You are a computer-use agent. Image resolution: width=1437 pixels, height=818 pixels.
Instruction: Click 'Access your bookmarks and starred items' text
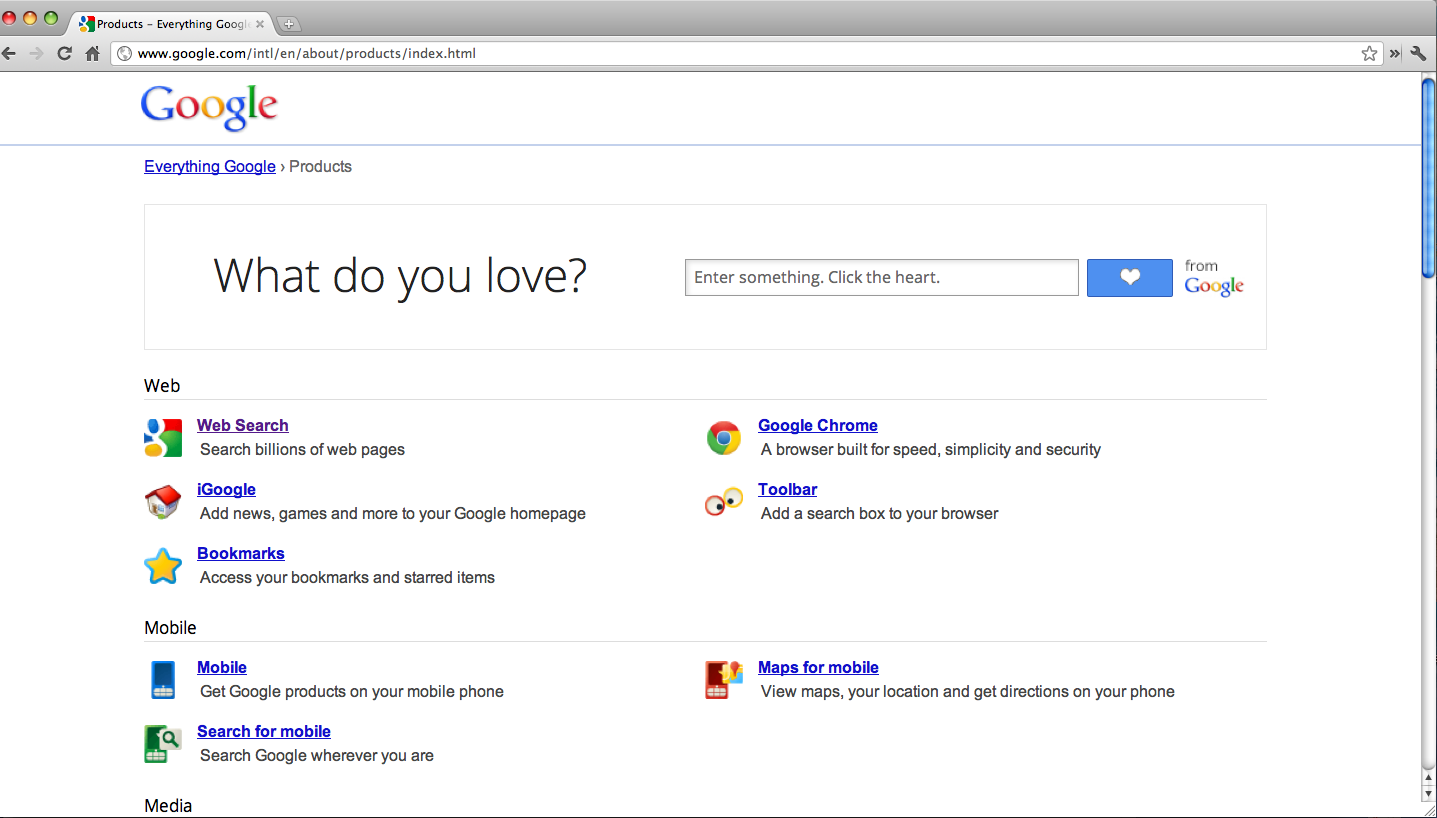(347, 577)
